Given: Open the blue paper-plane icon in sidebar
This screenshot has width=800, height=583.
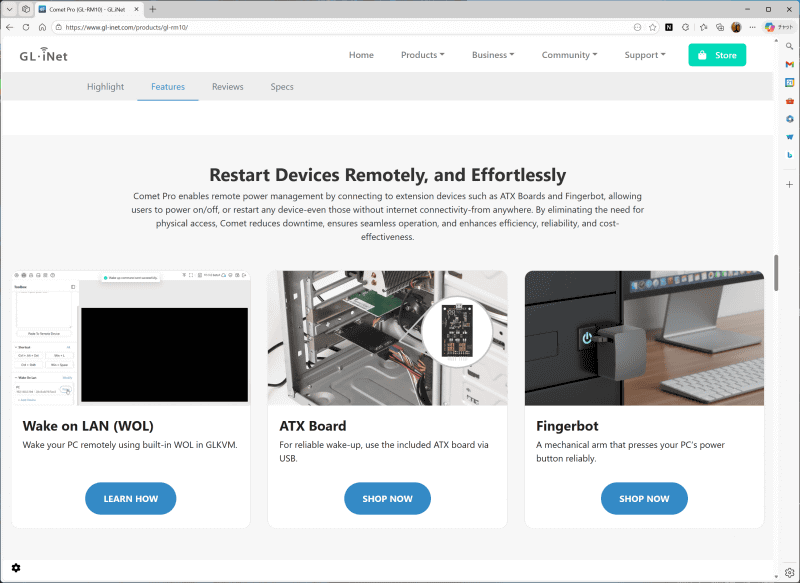Looking at the screenshot, I should click(789, 137).
